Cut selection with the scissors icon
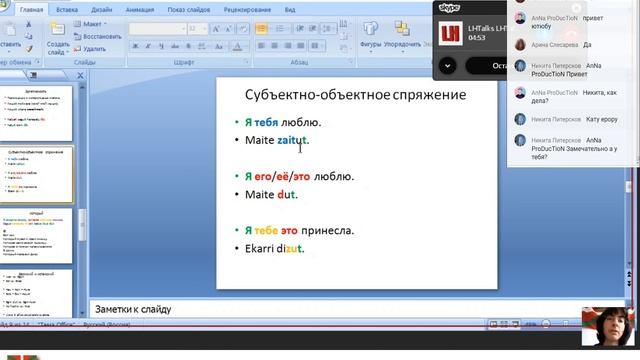Image resolution: width=640 pixels, height=360 pixels. click(29, 24)
